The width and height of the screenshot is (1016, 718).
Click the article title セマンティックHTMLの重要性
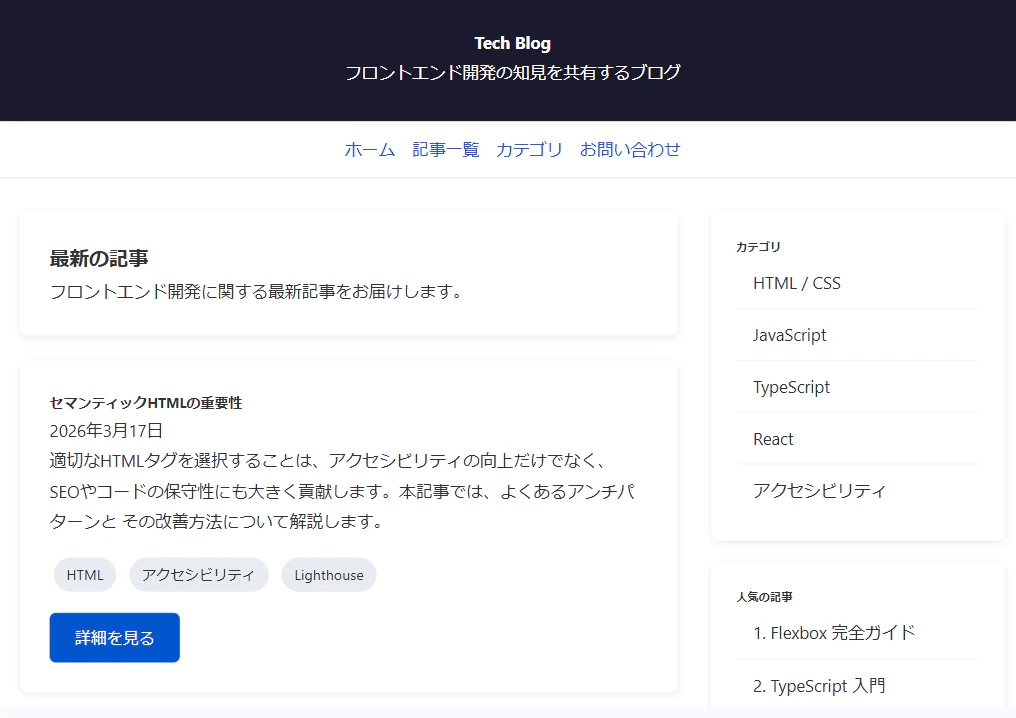click(x=146, y=403)
